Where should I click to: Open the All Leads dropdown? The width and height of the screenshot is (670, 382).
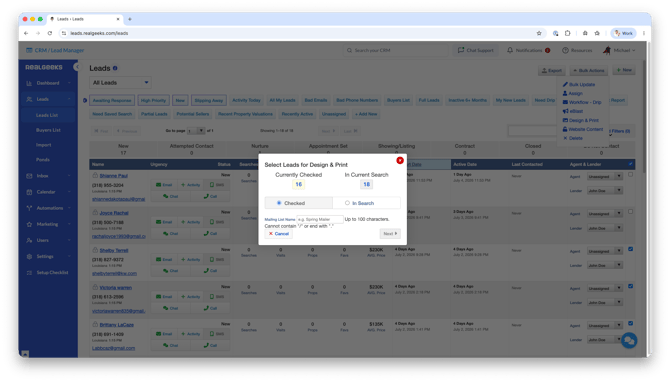point(120,82)
